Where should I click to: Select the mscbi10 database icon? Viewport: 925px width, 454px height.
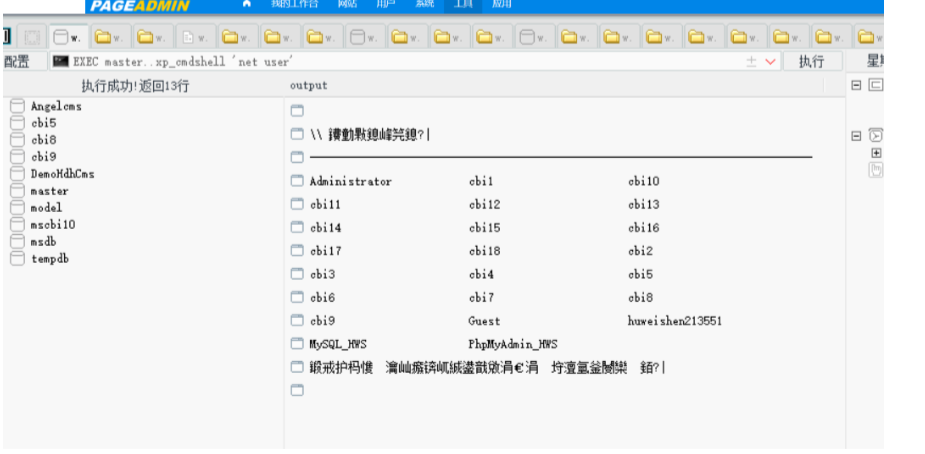point(18,225)
